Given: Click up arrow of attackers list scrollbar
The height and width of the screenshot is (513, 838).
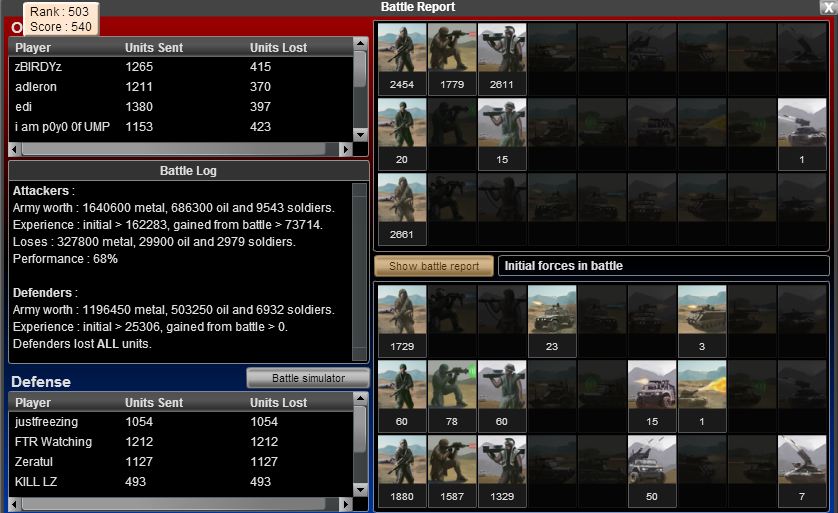Looking at the screenshot, I should (x=361, y=43).
